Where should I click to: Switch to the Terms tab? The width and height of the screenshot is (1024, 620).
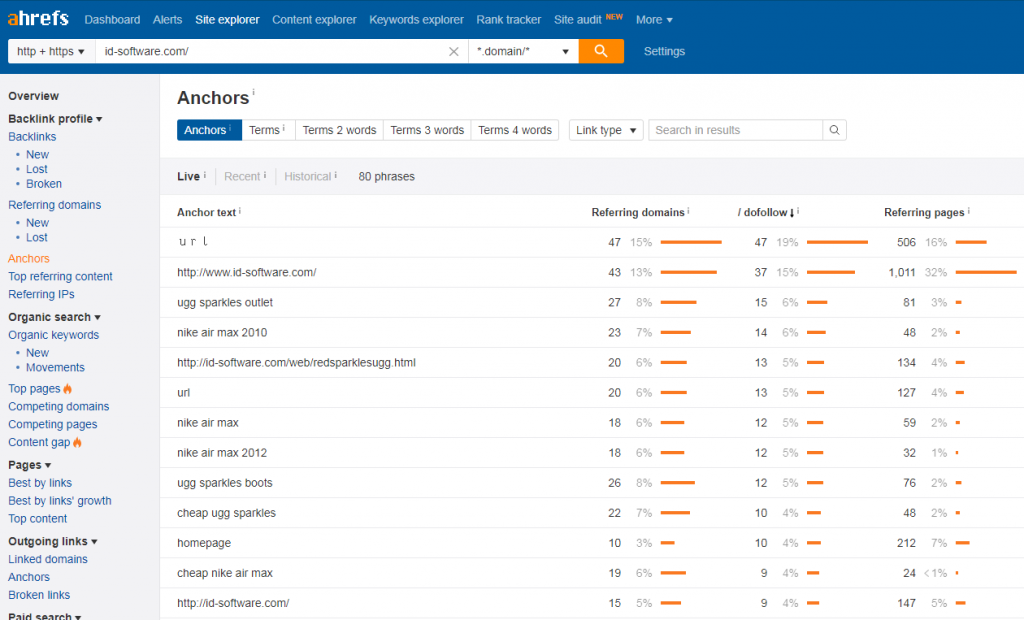pos(268,130)
